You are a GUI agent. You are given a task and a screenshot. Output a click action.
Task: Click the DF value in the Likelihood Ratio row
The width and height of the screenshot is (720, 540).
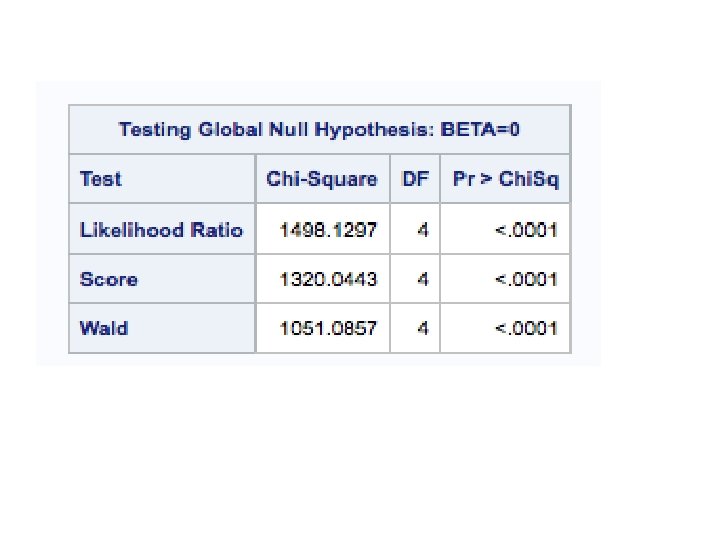[424, 230]
